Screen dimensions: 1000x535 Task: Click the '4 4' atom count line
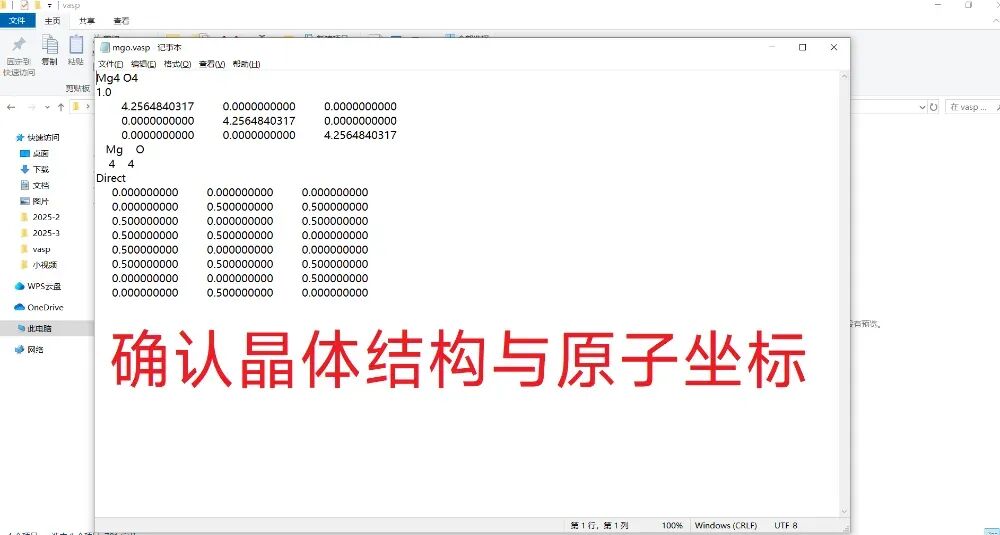pyautogui.click(x=121, y=164)
